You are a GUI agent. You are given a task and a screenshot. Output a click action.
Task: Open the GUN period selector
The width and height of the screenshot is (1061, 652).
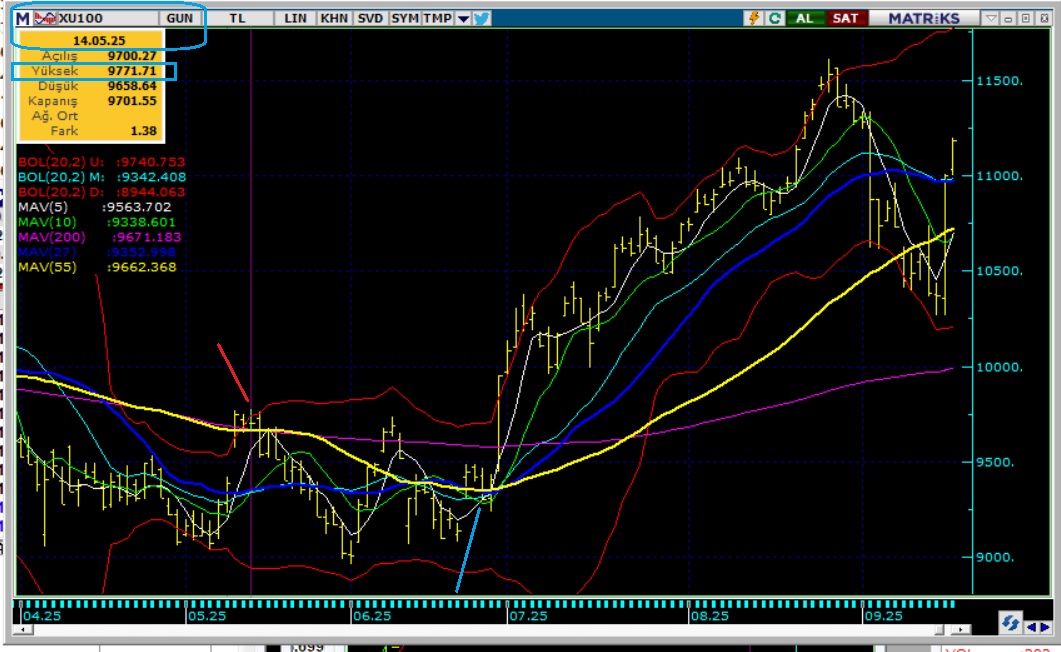(181, 18)
